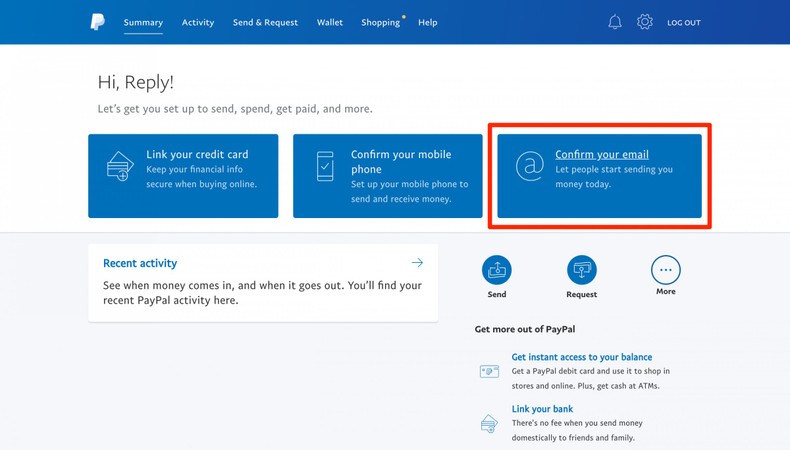This screenshot has height=450, width=790.
Task: Open the Shopping menu item
Action: pyautogui.click(x=380, y=22)
